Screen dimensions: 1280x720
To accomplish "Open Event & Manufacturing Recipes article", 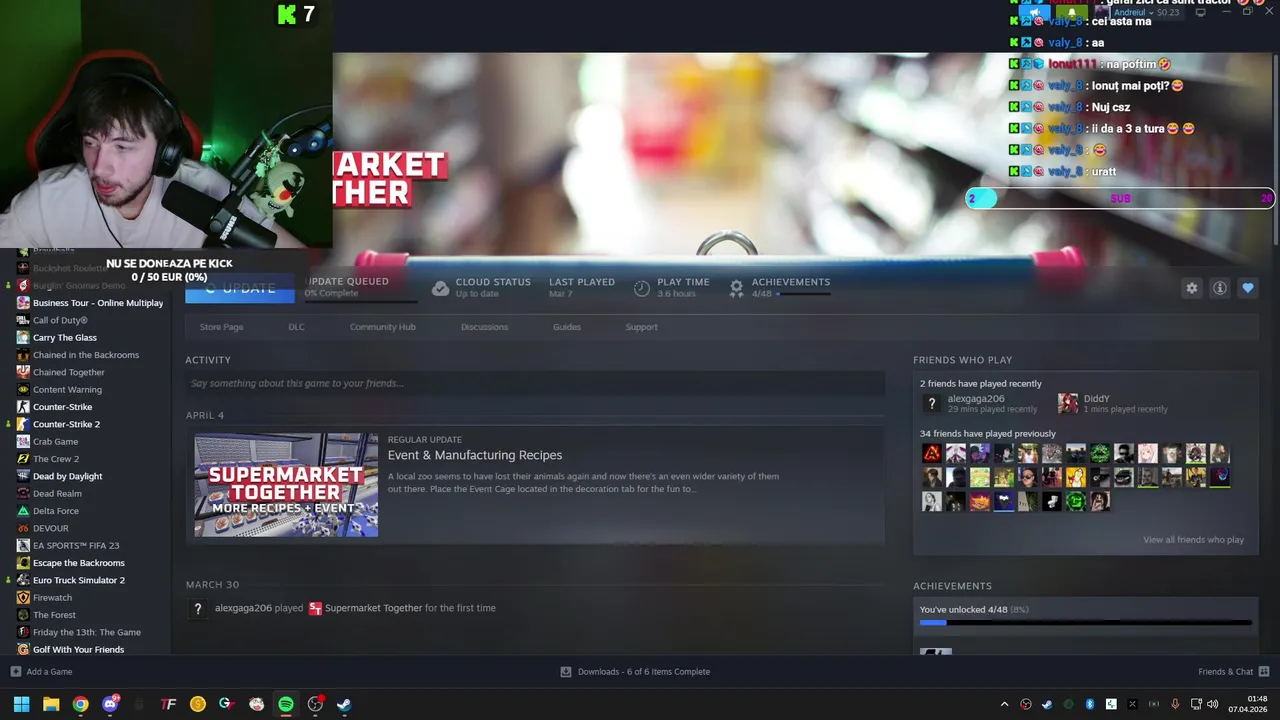I will coord(475,455).
